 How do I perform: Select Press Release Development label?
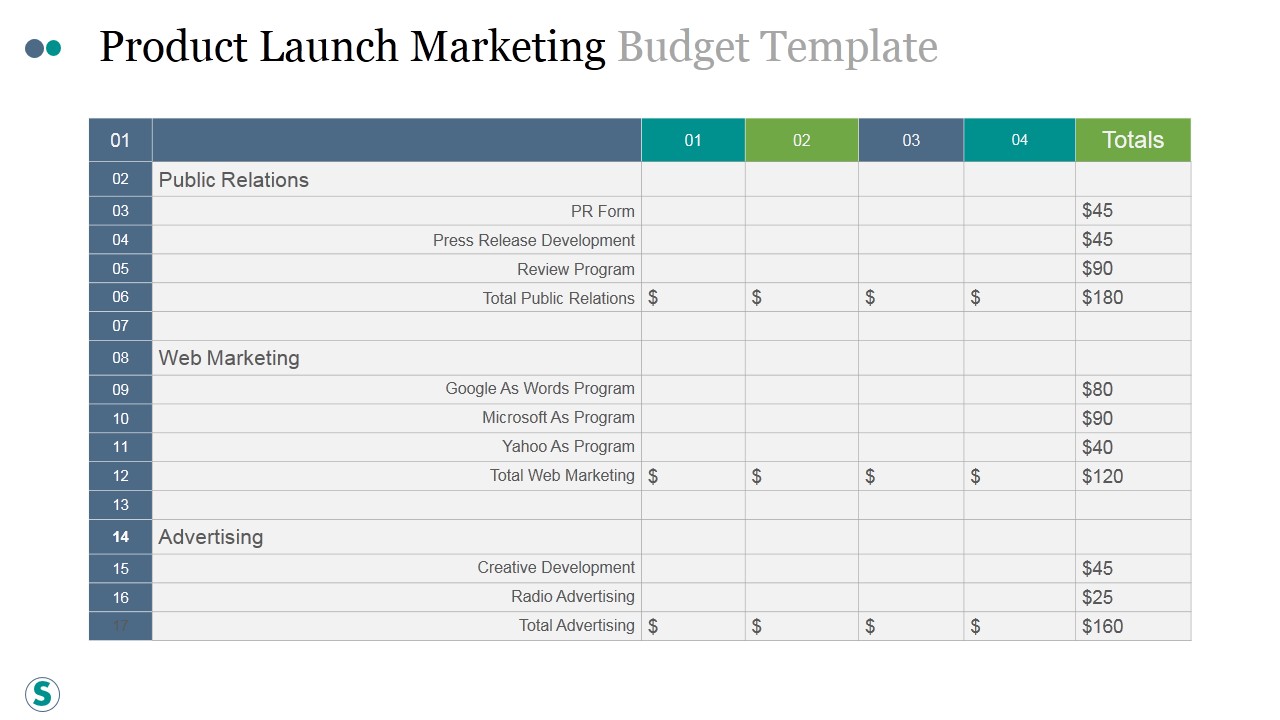(x=534, y=240)
